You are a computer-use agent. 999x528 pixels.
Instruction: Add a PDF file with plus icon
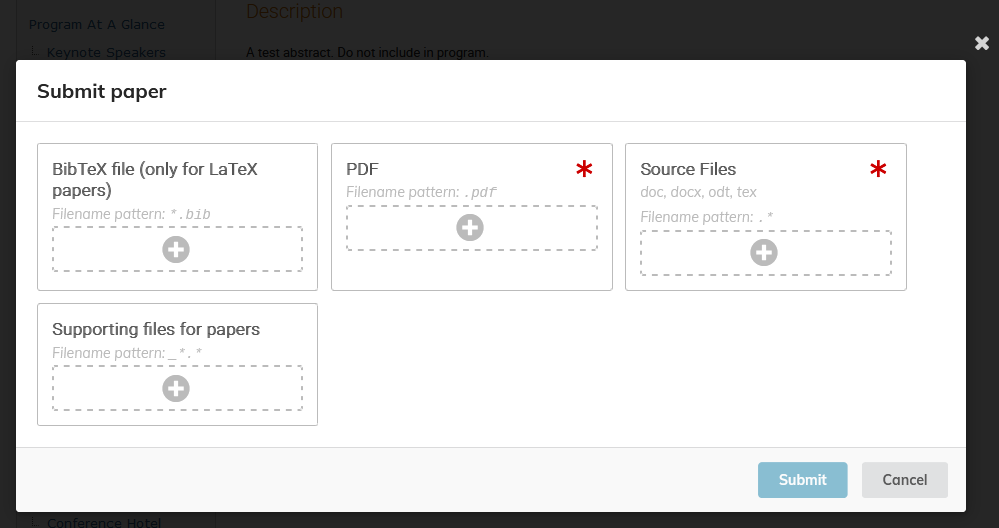coord(470,227)
